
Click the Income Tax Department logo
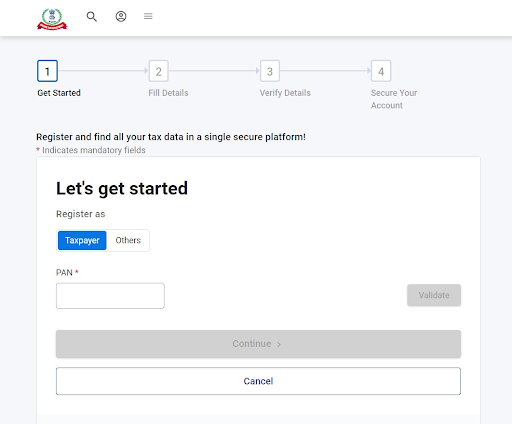click(52, 19)
